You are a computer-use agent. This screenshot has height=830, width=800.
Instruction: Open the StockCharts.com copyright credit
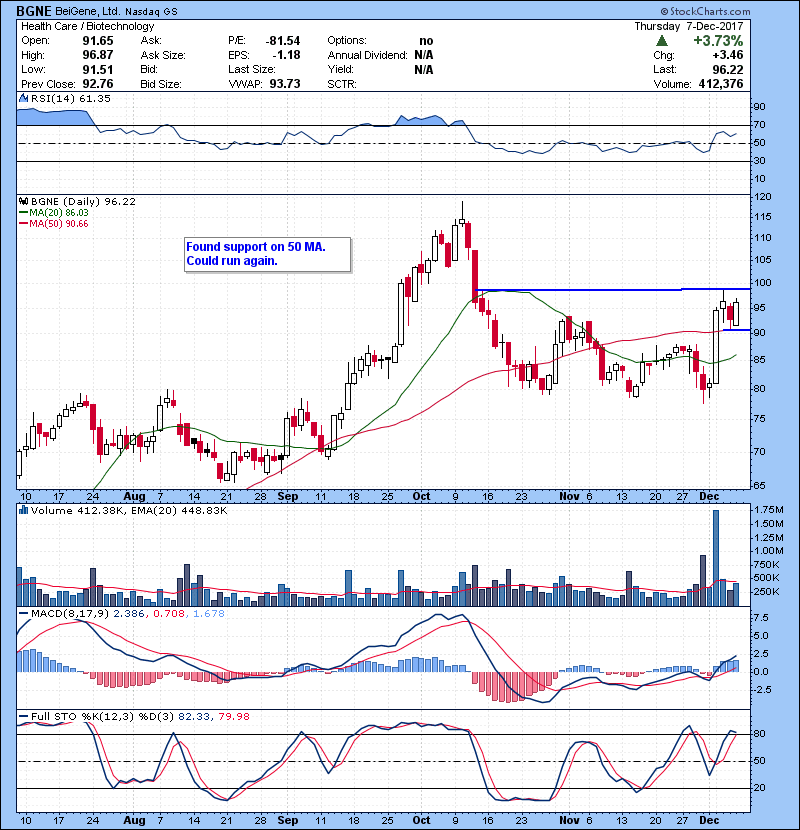[x=705, y=11]
